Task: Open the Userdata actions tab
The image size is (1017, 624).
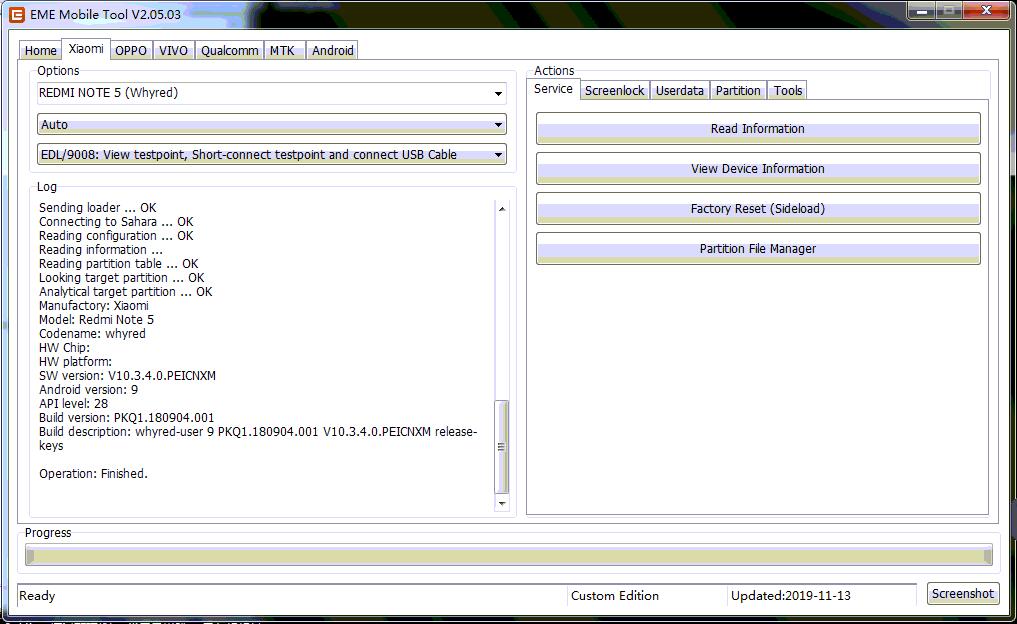Action: click(680, 91)
